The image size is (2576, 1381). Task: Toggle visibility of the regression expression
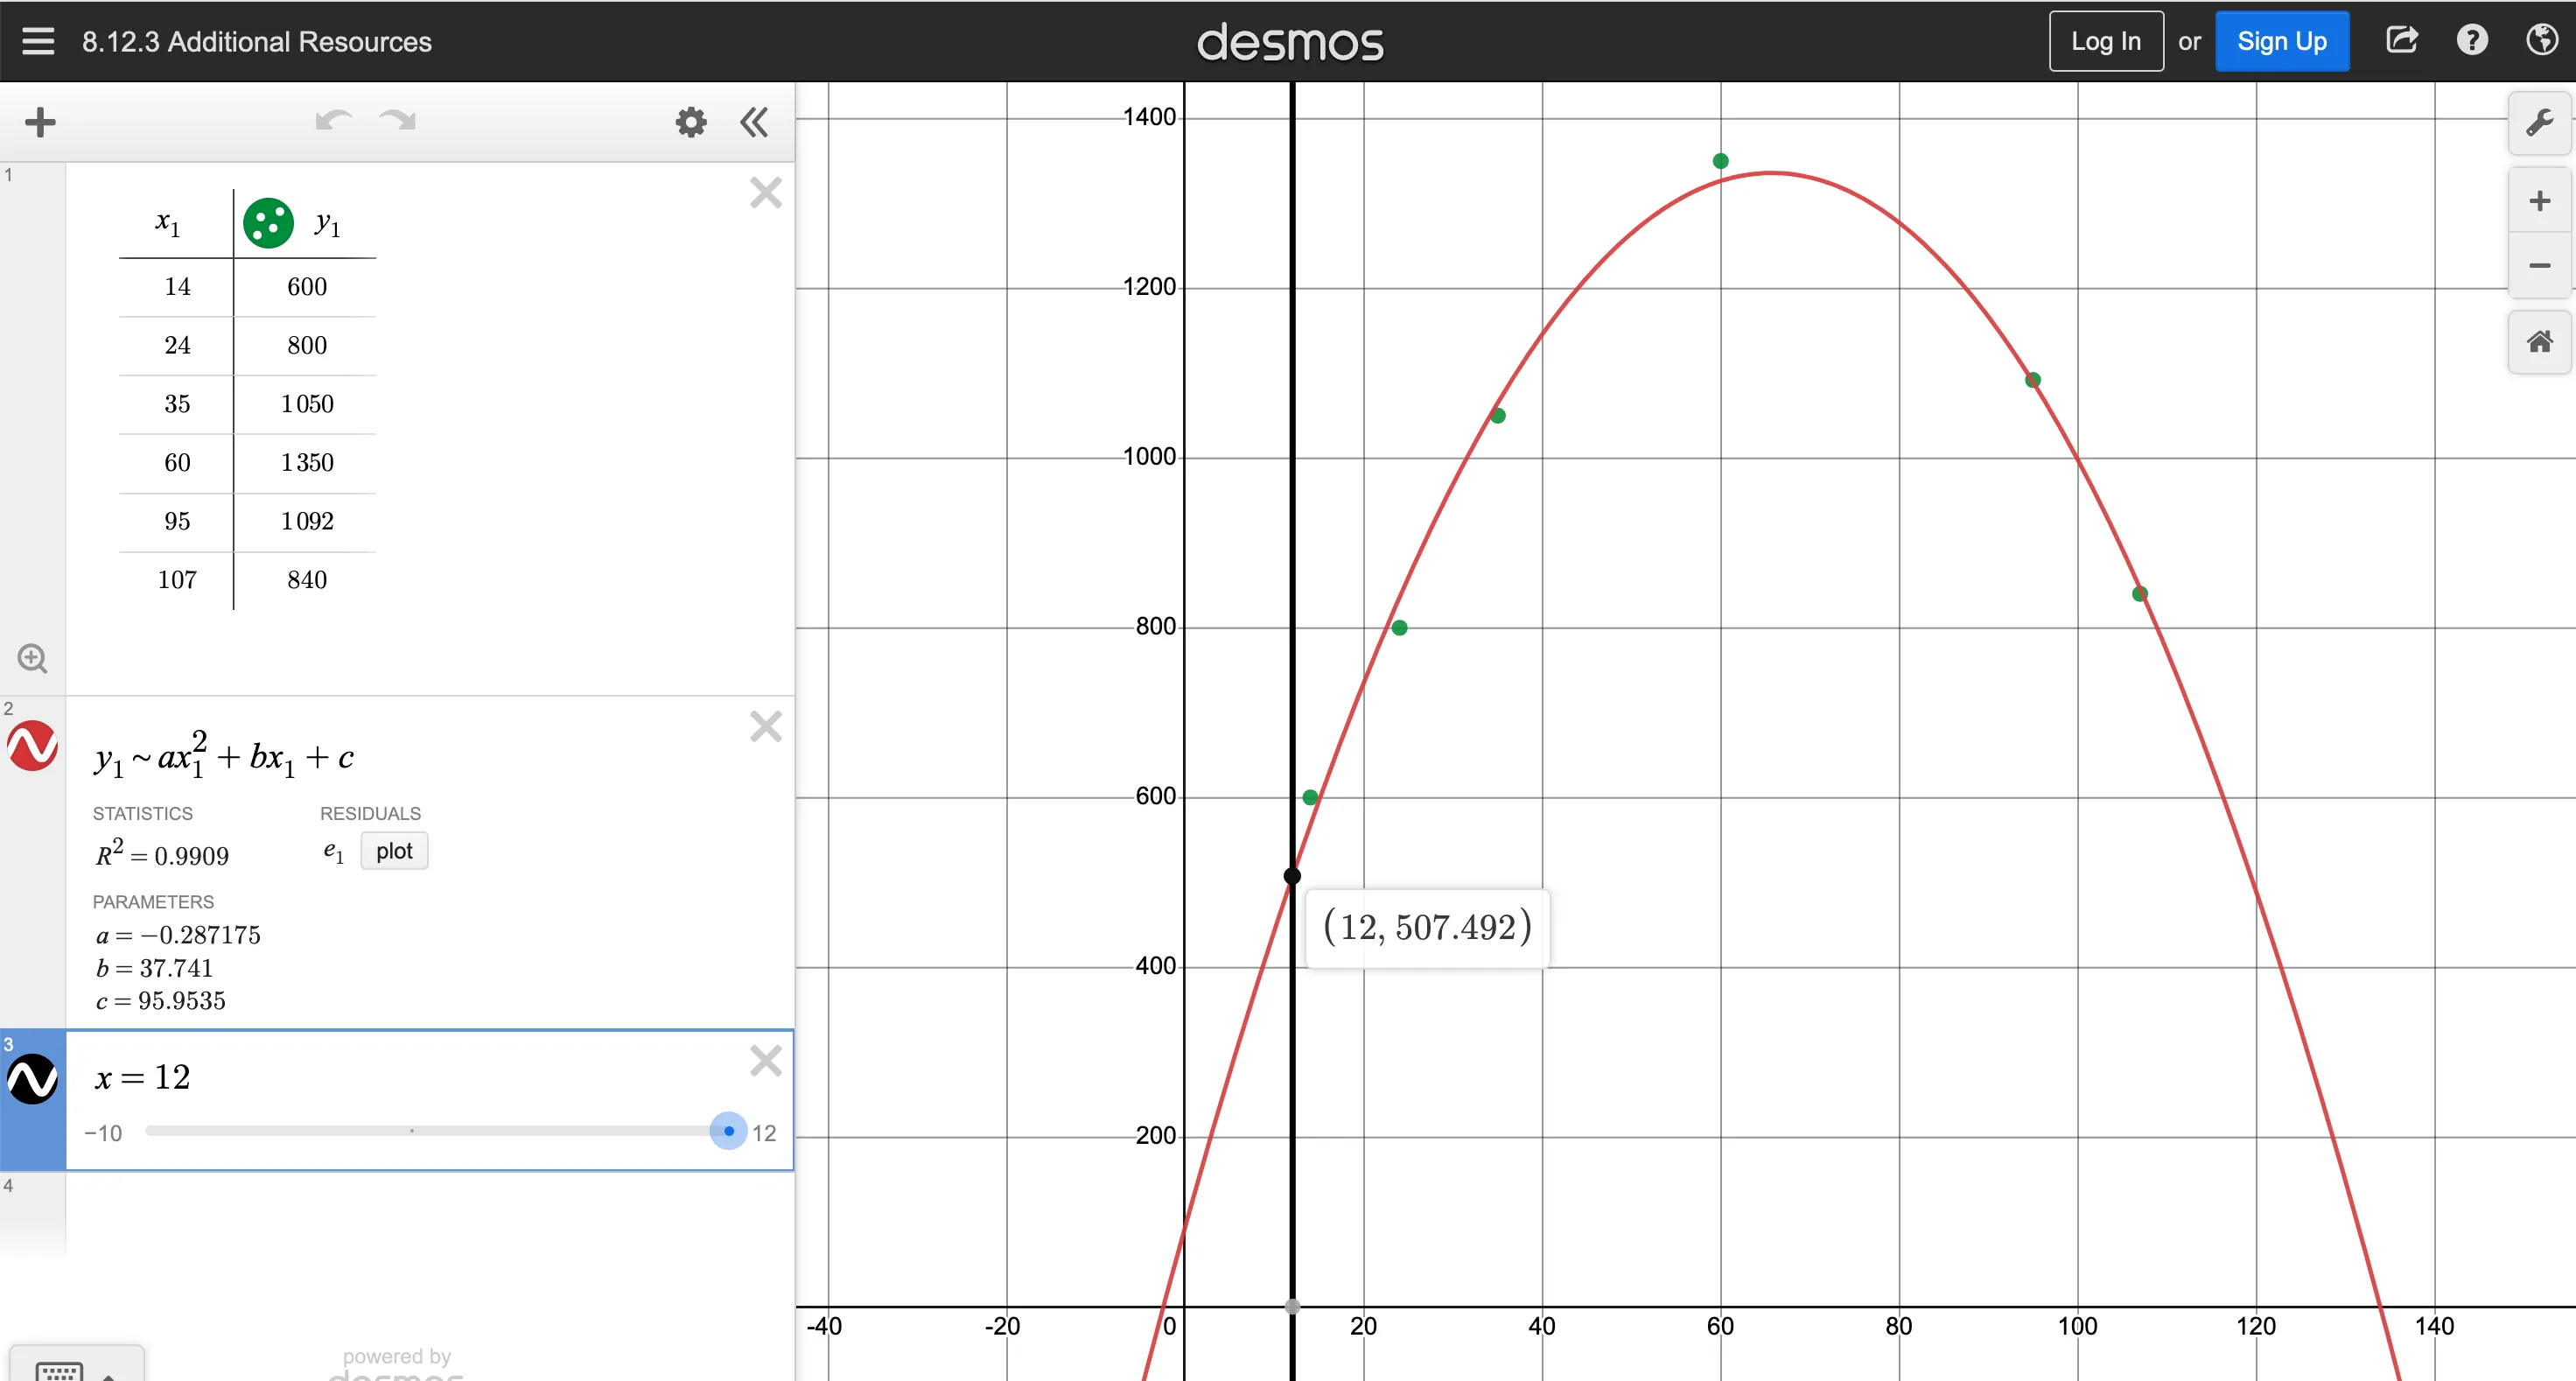(32, 746)
